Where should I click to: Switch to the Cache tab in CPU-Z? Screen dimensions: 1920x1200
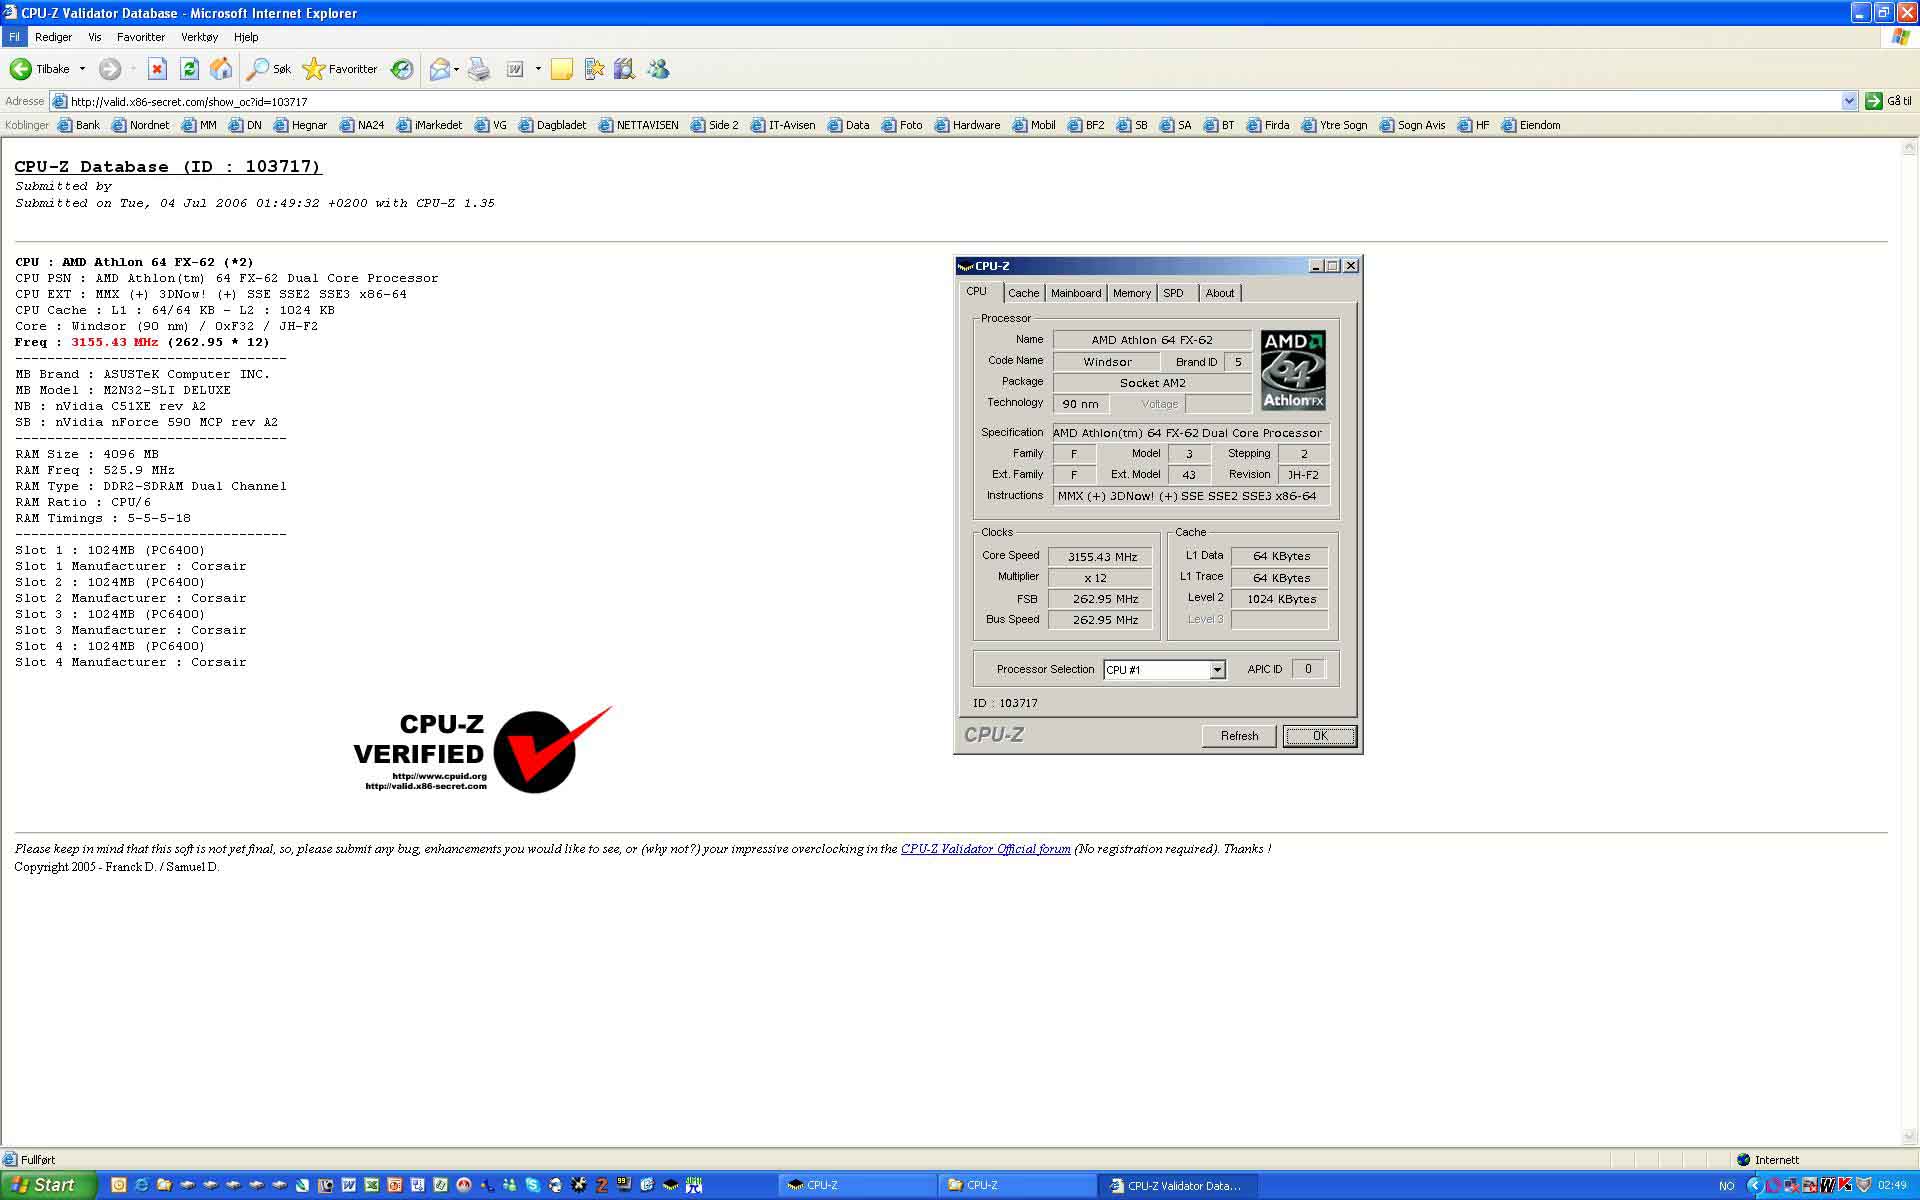coord(1023,293)
